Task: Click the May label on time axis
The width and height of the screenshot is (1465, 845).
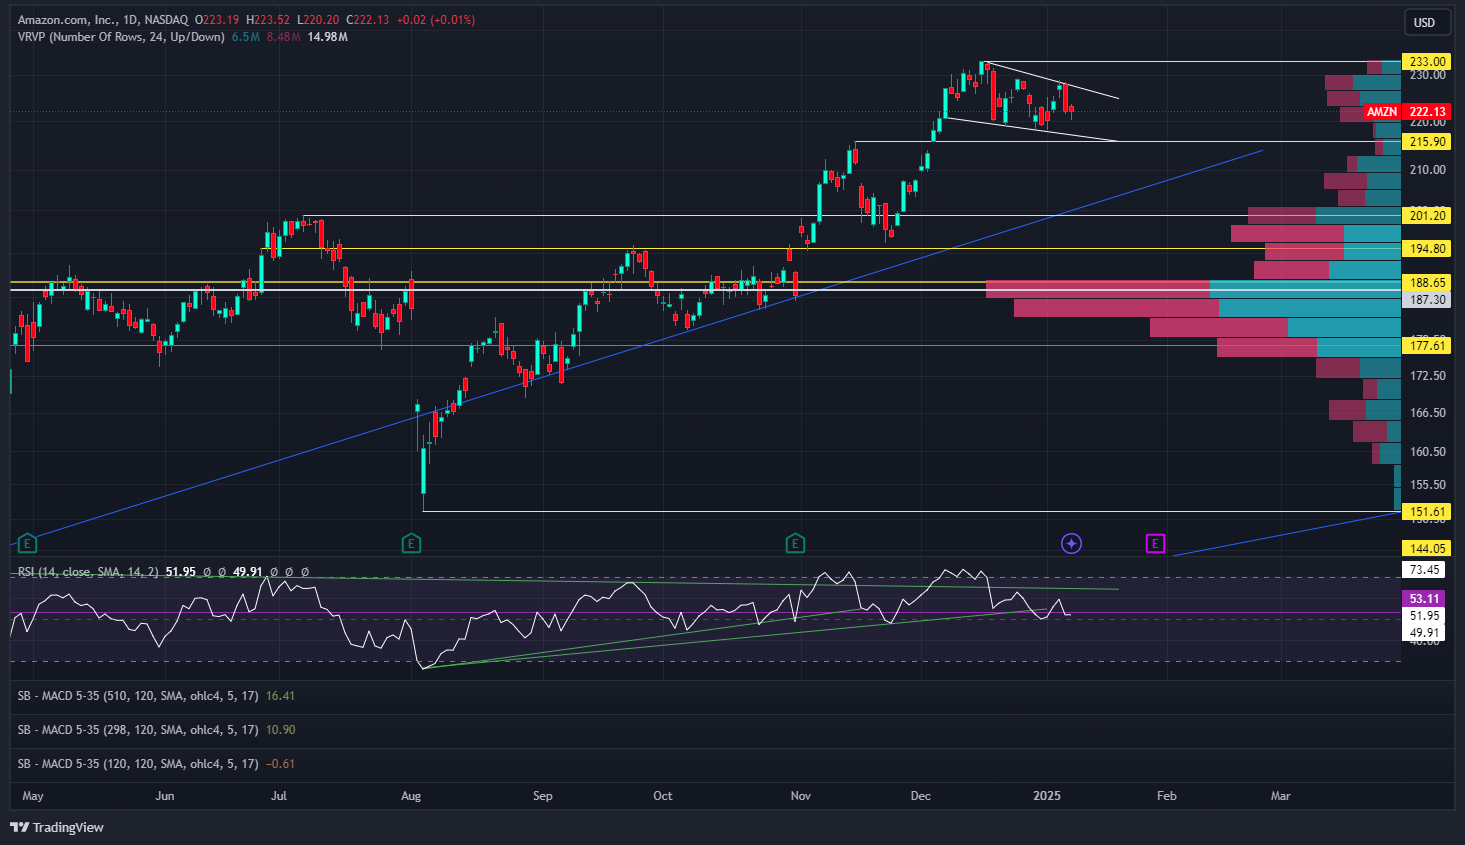Action: [33, 797]
